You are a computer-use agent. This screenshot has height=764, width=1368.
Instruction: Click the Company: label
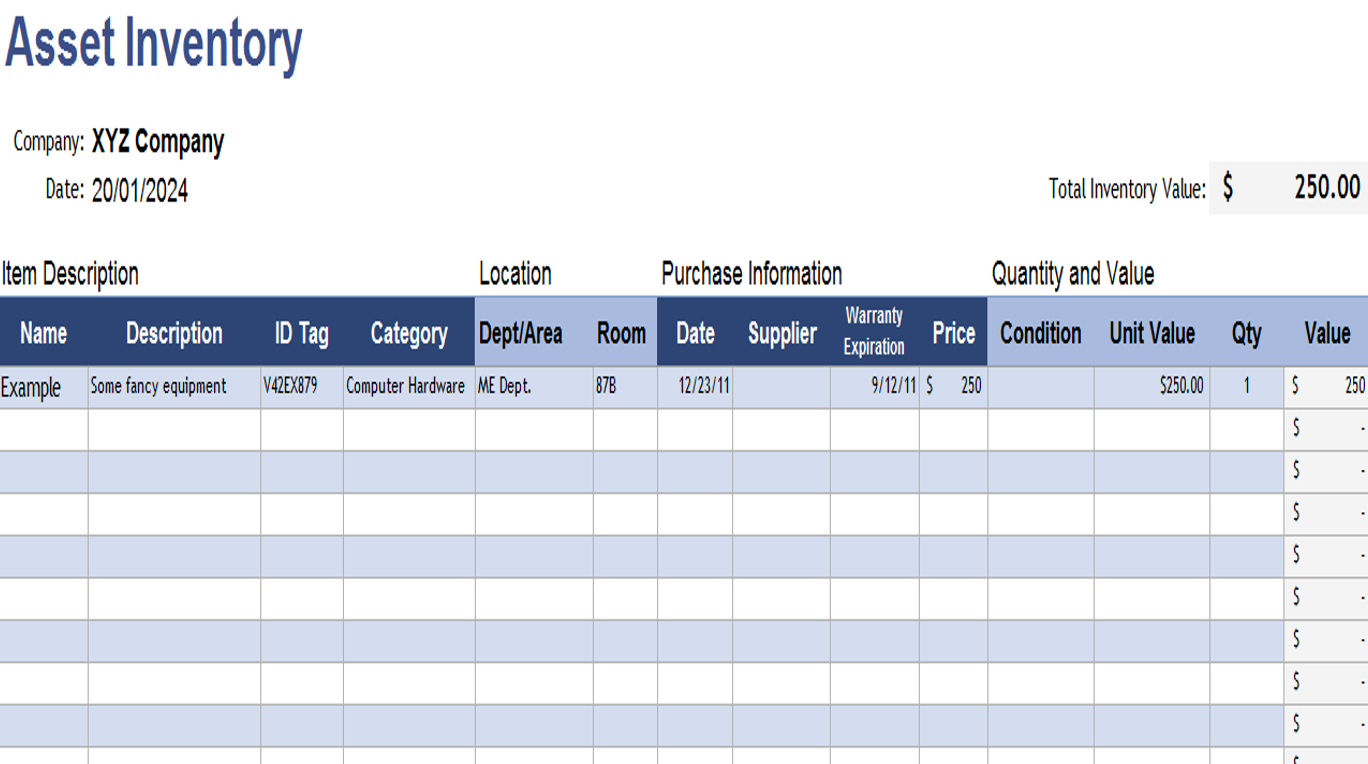[48, 142]
